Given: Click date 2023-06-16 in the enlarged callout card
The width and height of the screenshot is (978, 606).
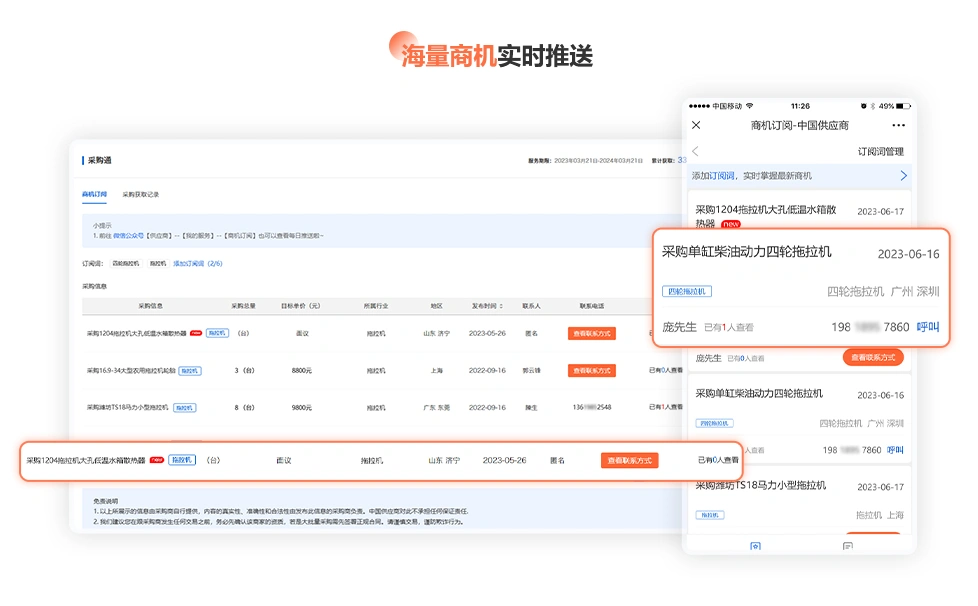Looking at the screenshot, I should (908, 254).
